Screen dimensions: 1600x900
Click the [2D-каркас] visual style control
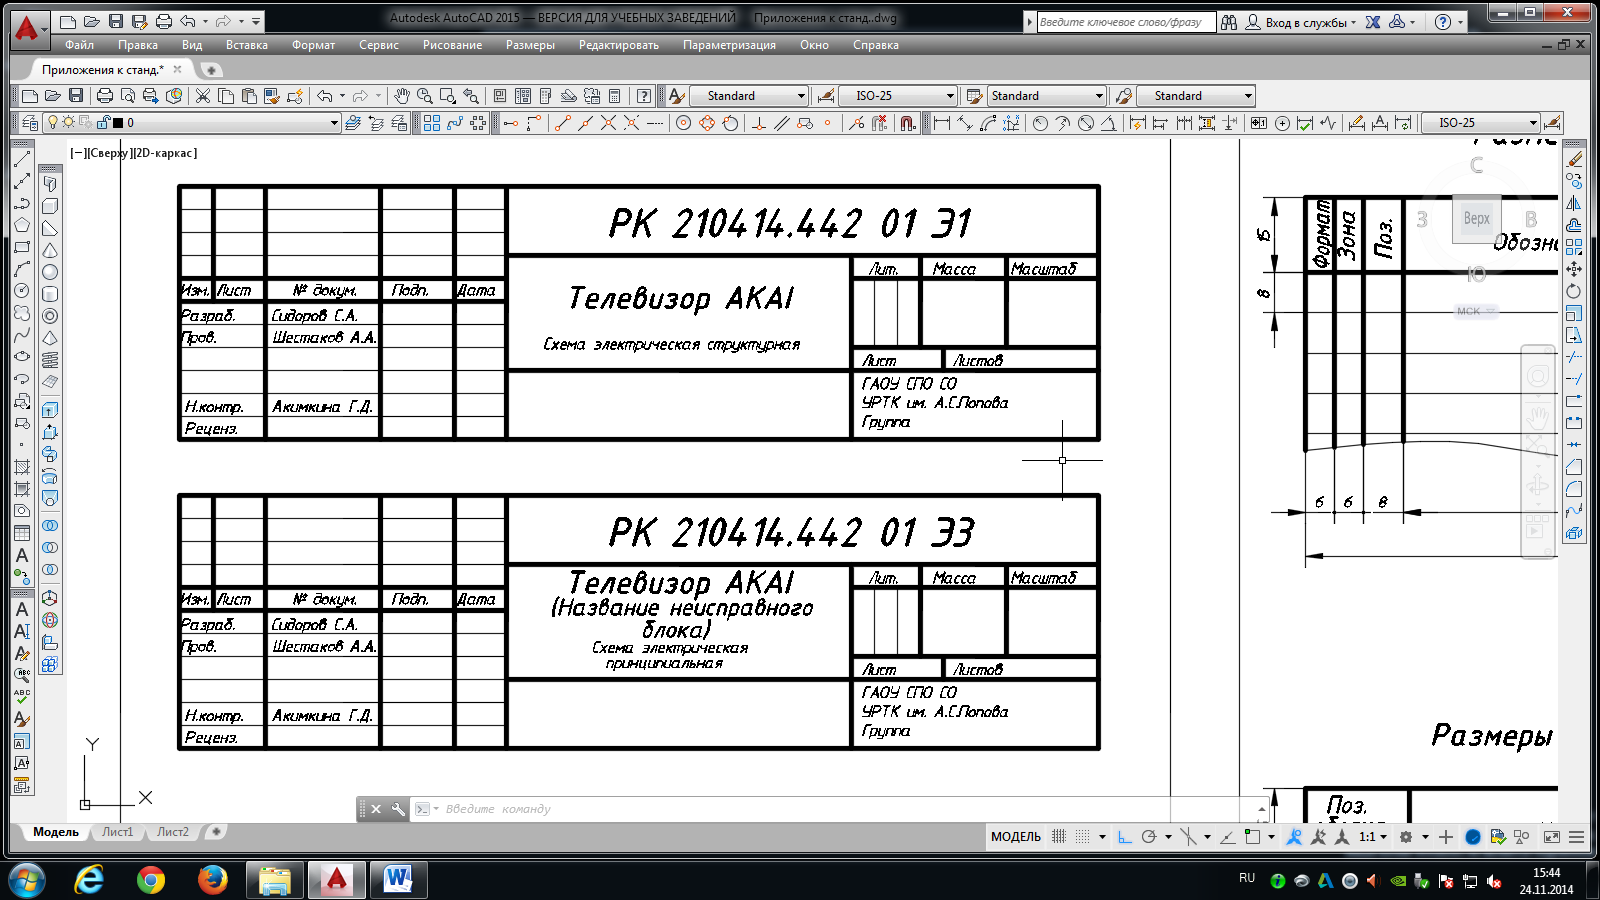click(165, 153)
